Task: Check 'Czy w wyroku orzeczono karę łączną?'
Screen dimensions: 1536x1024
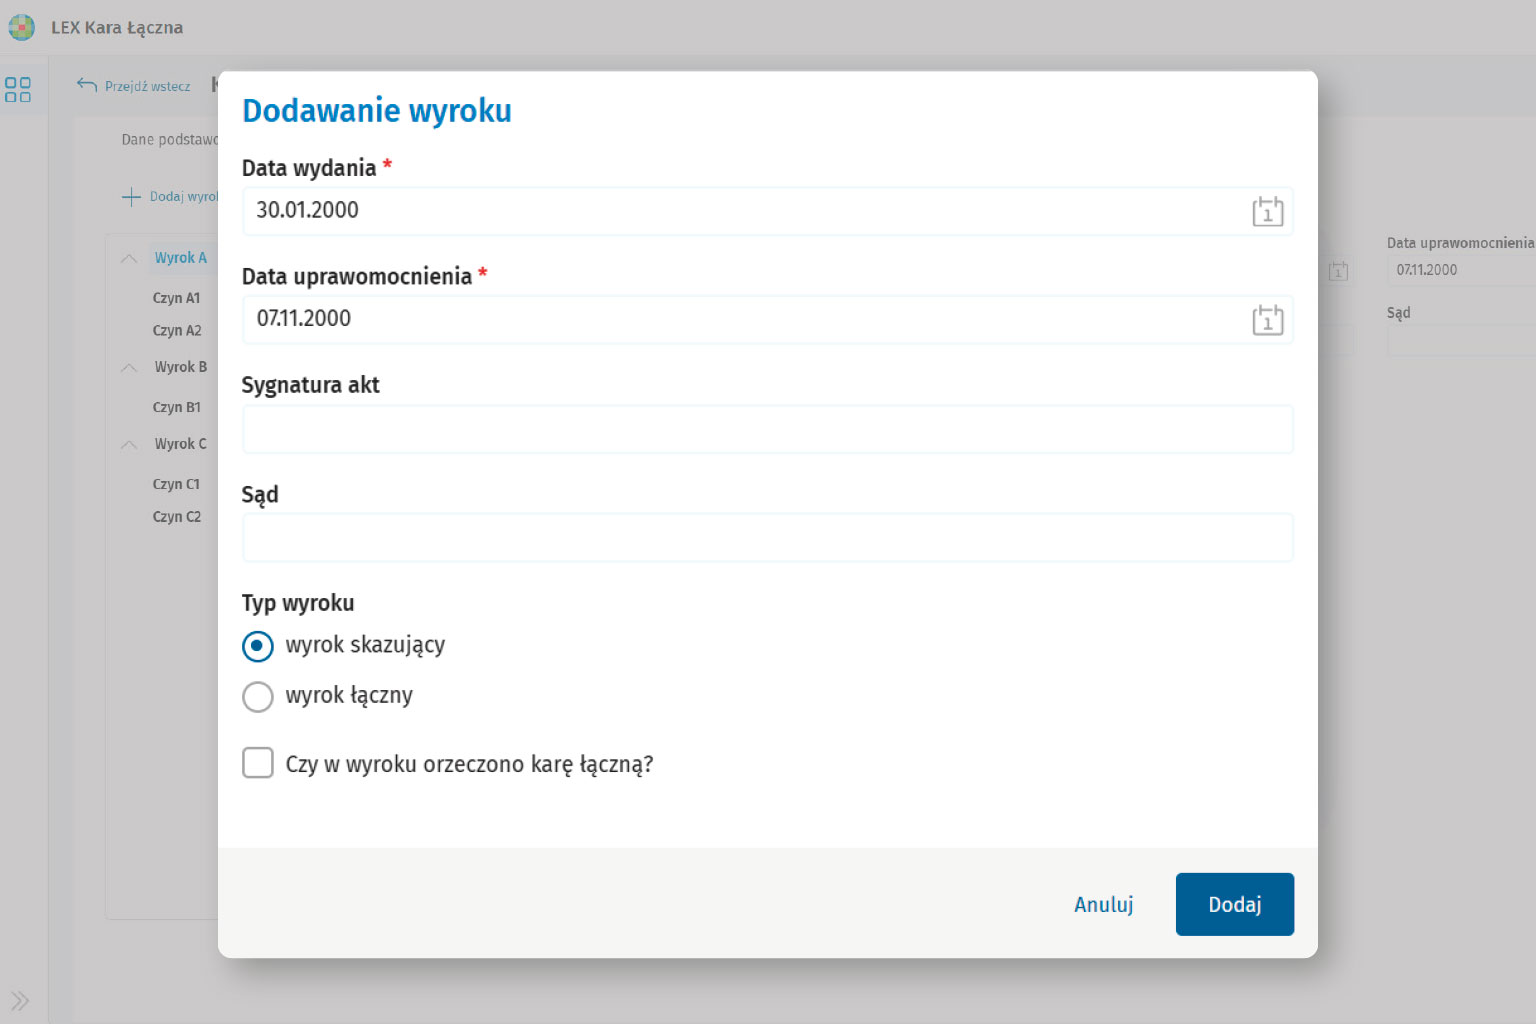Action: tap(258, 763)
